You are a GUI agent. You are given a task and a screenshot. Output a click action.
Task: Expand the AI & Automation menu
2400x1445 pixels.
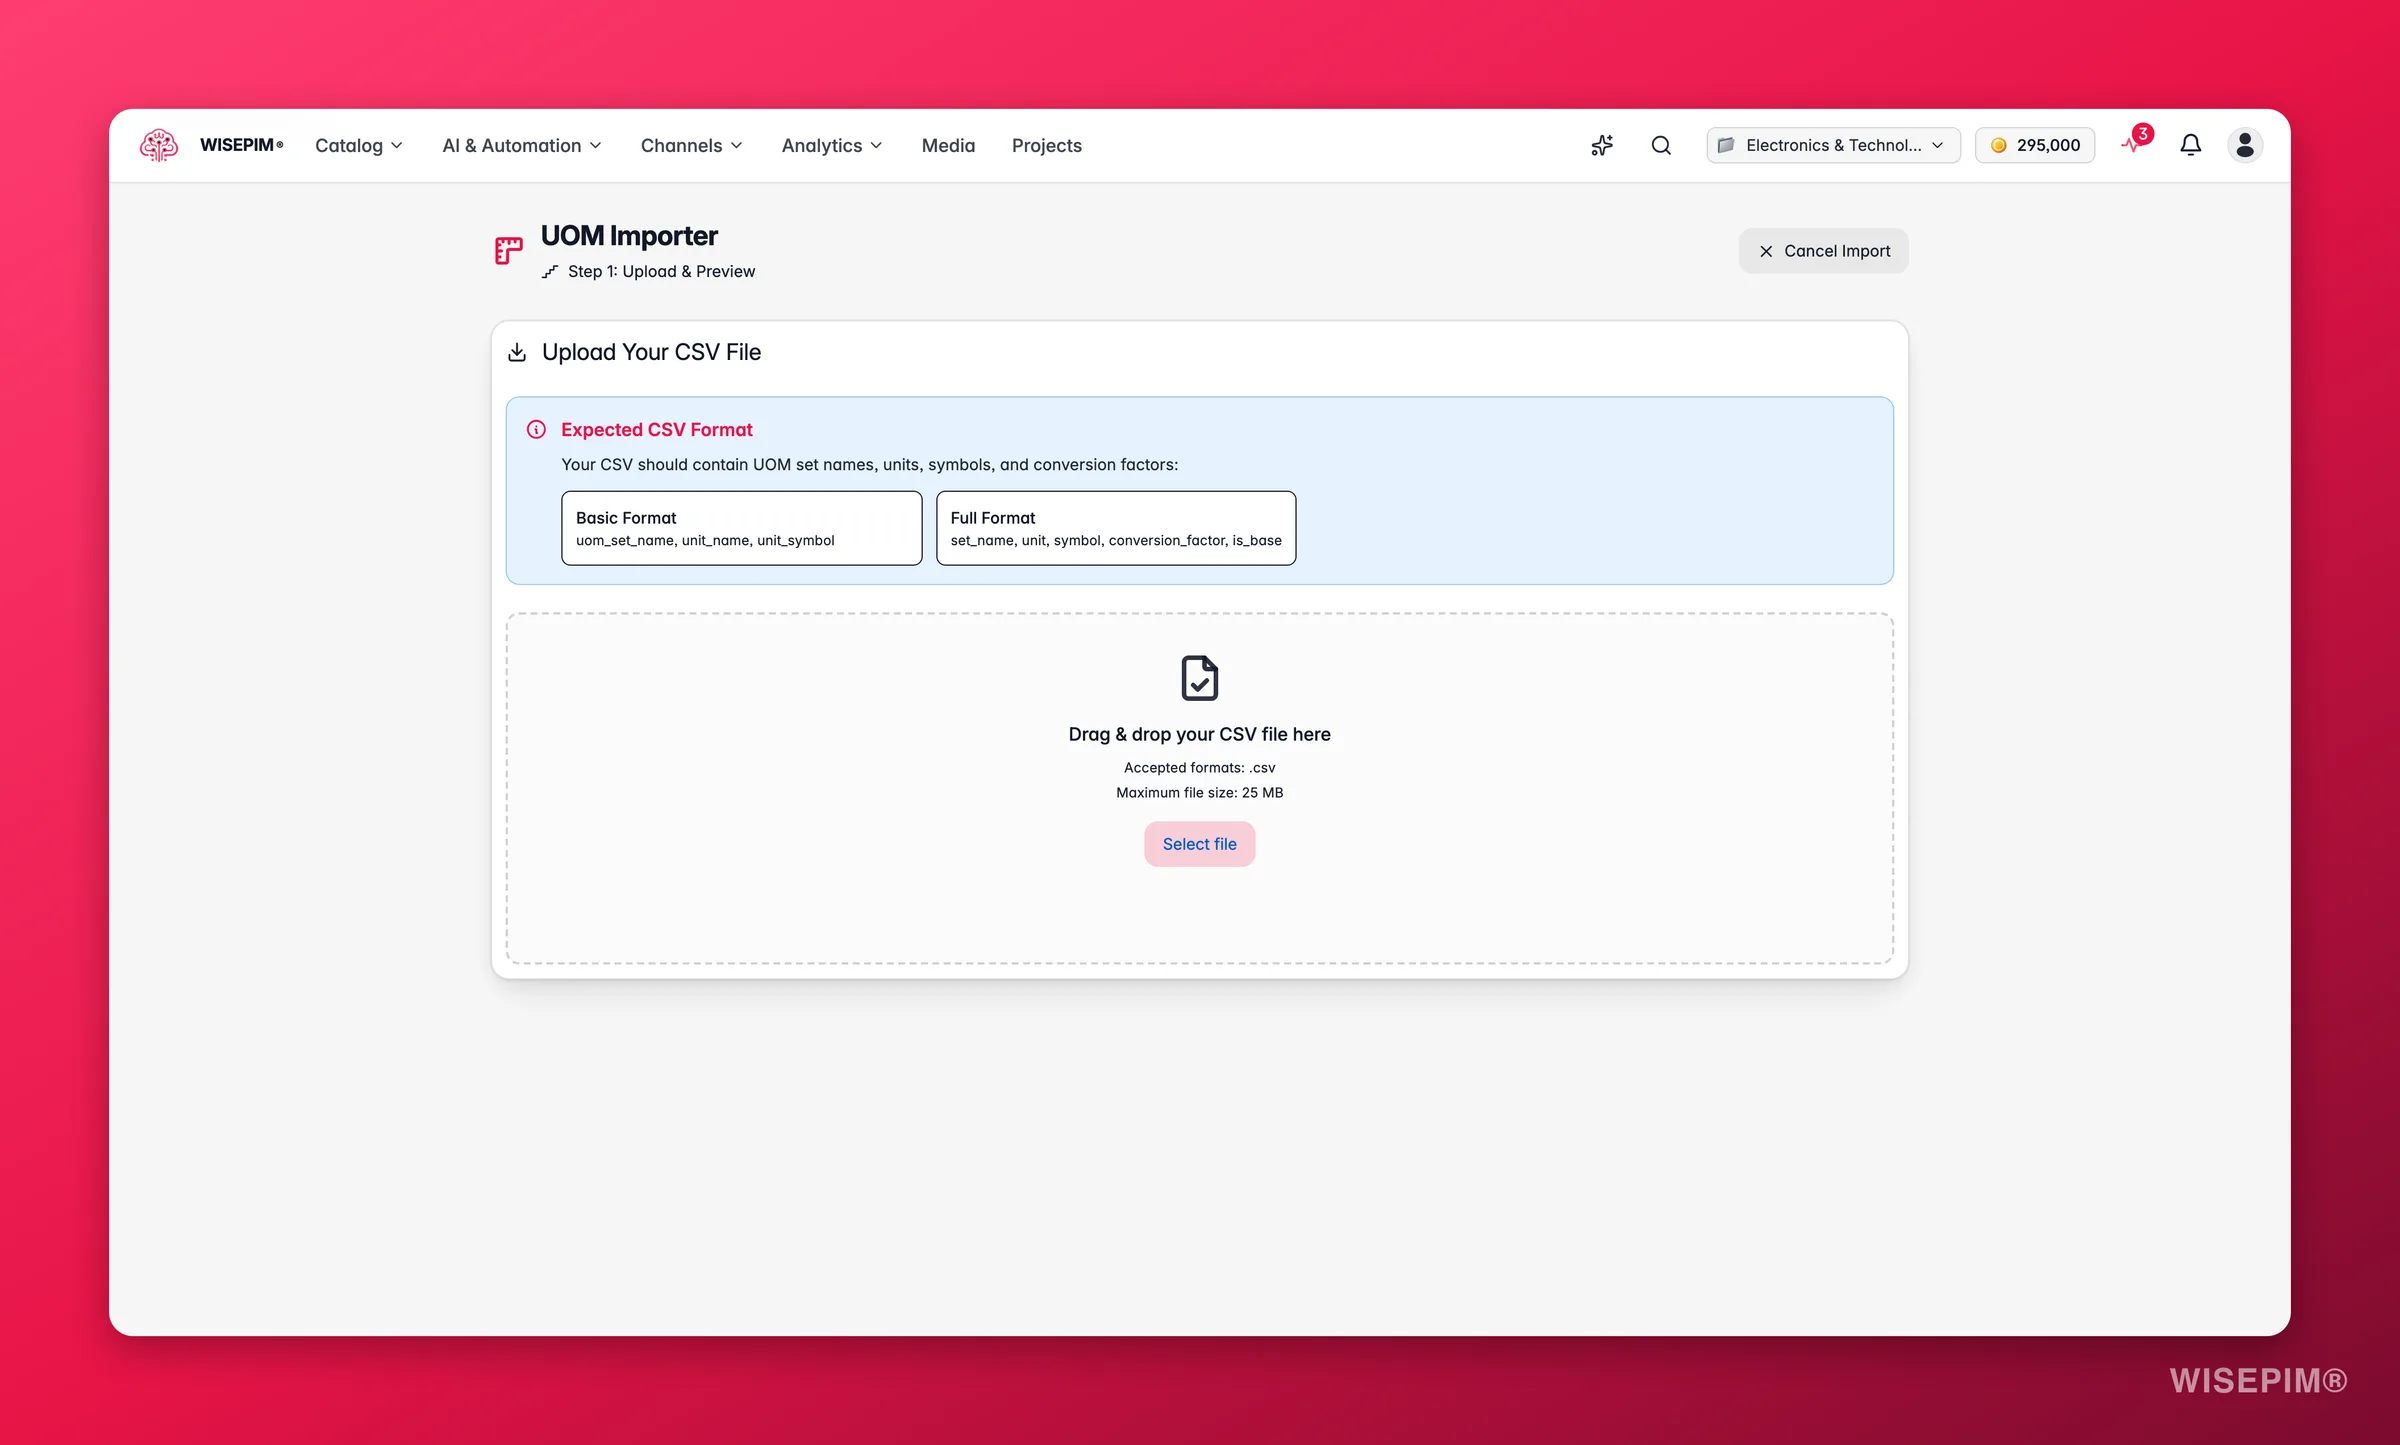pyautogui.click(x=522, y=145)
